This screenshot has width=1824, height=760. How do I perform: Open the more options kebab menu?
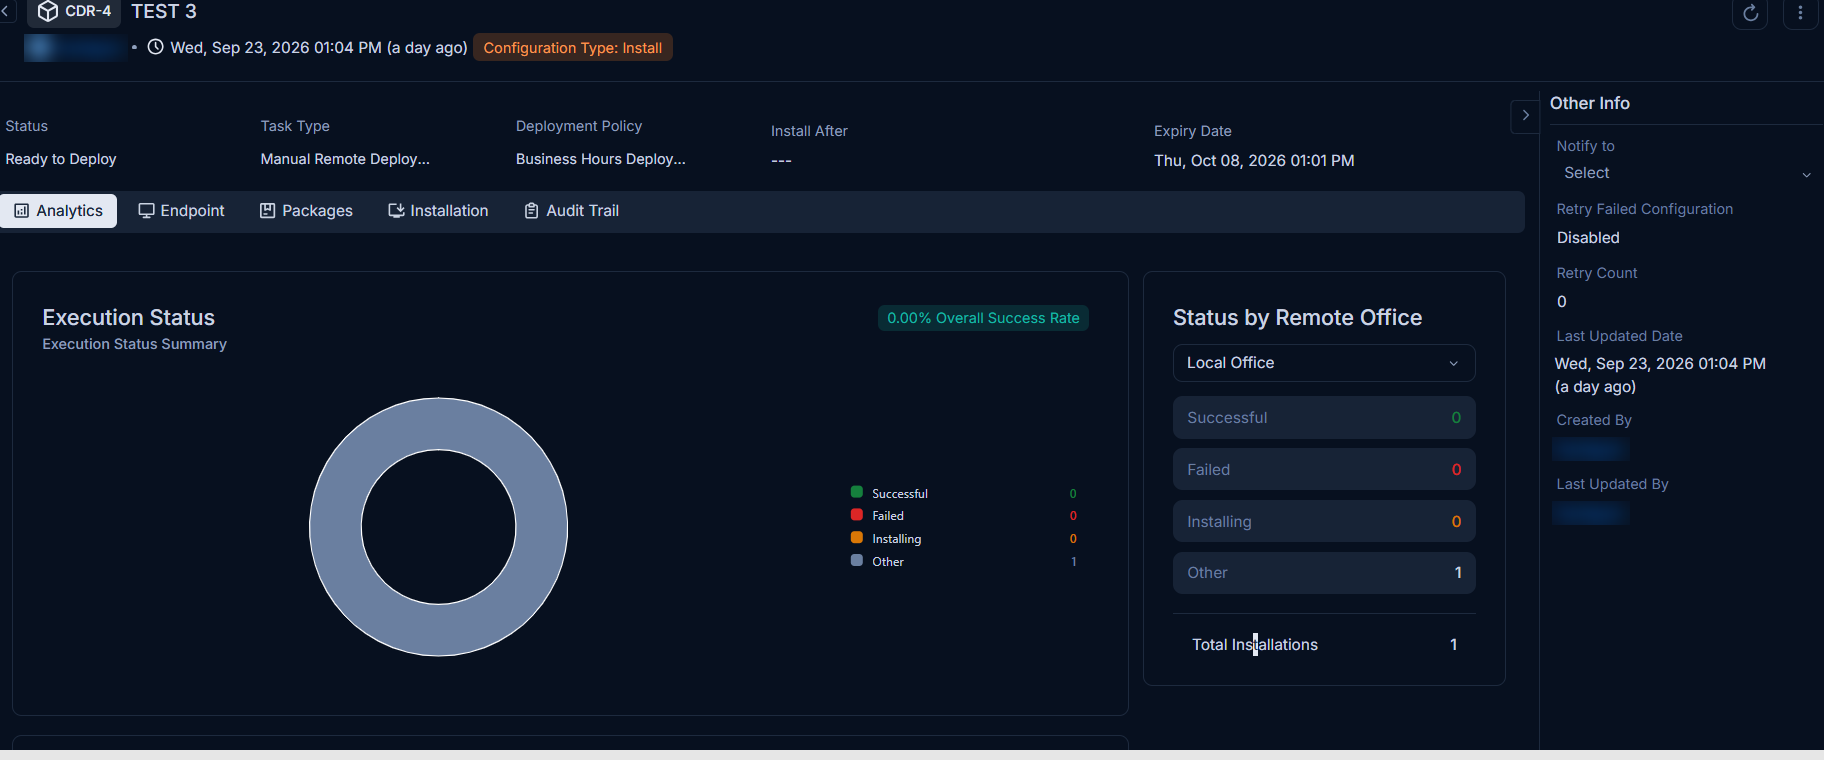1800,13
